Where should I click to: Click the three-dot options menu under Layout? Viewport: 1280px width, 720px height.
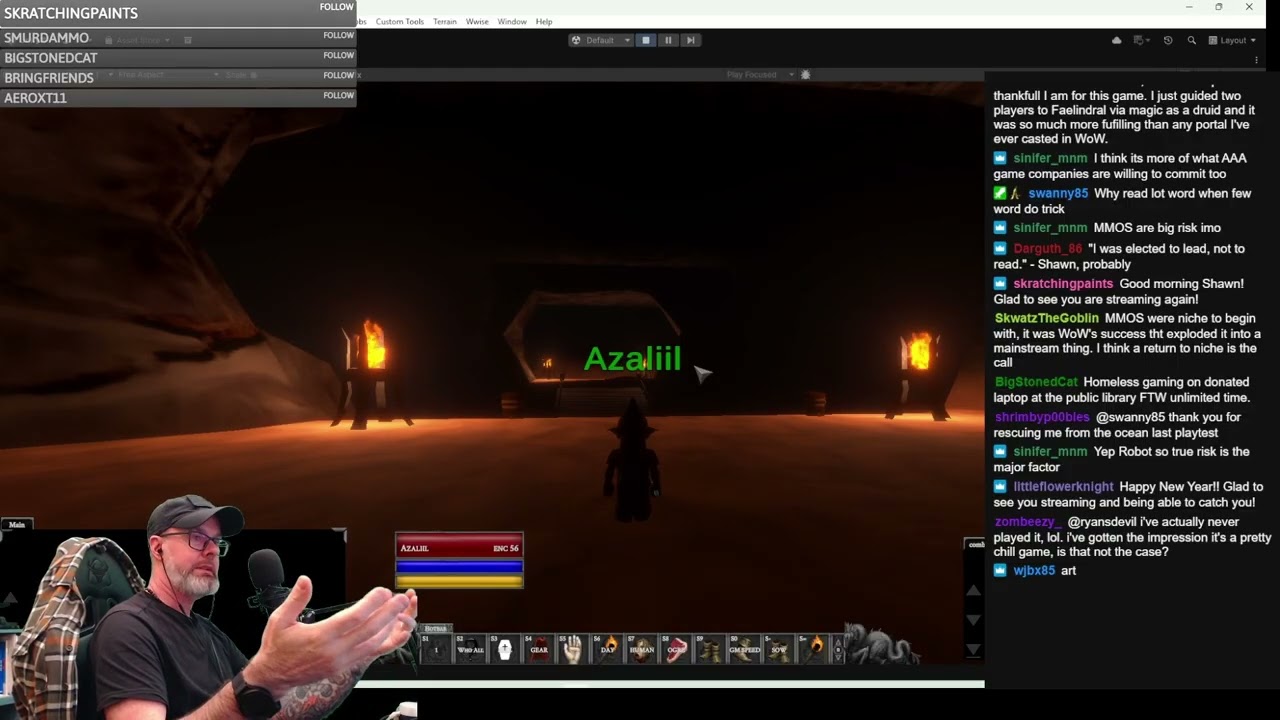click(1256, 60)
